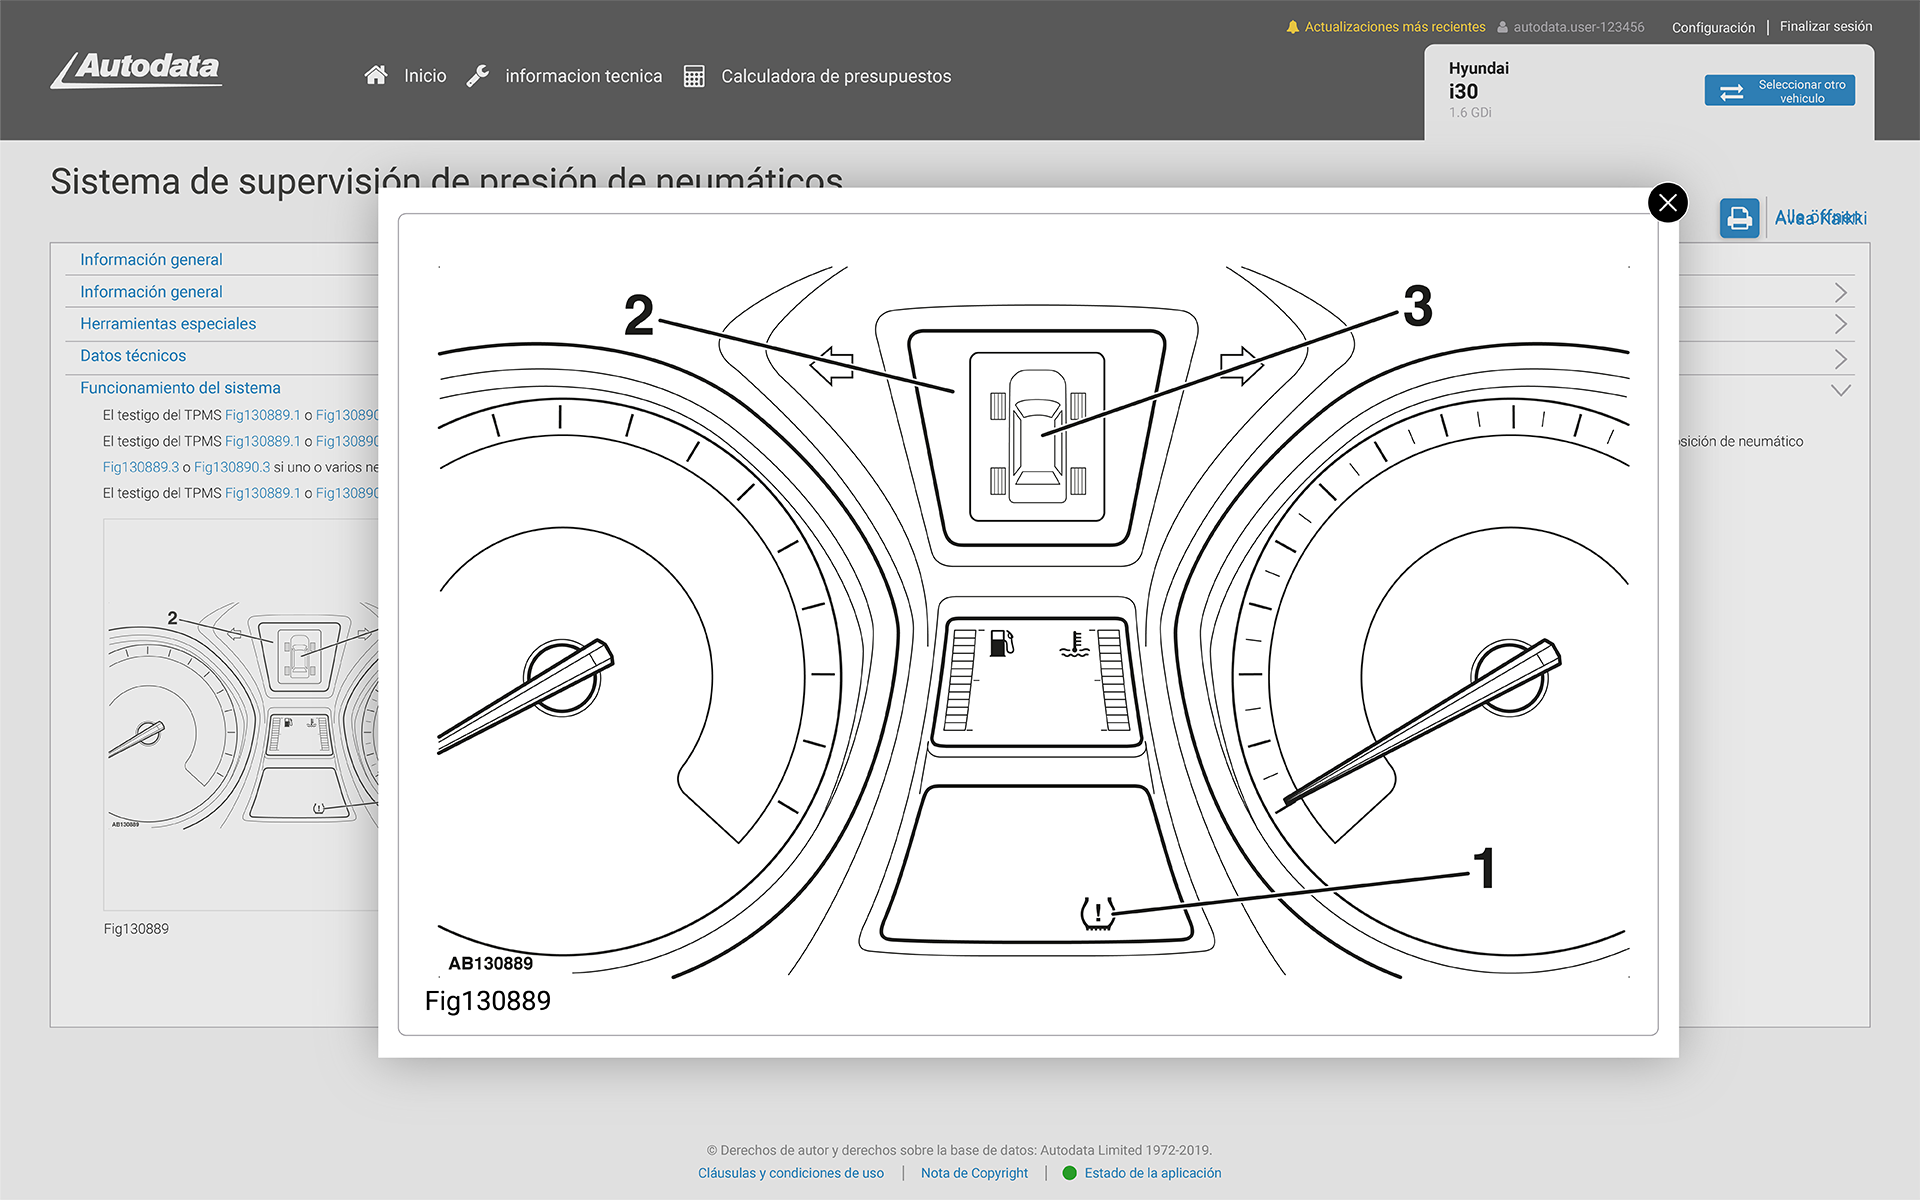Screen dimensions: 1920x1200
Task: Open informacion tecnica menu
Action: click(x=583, y=76)
